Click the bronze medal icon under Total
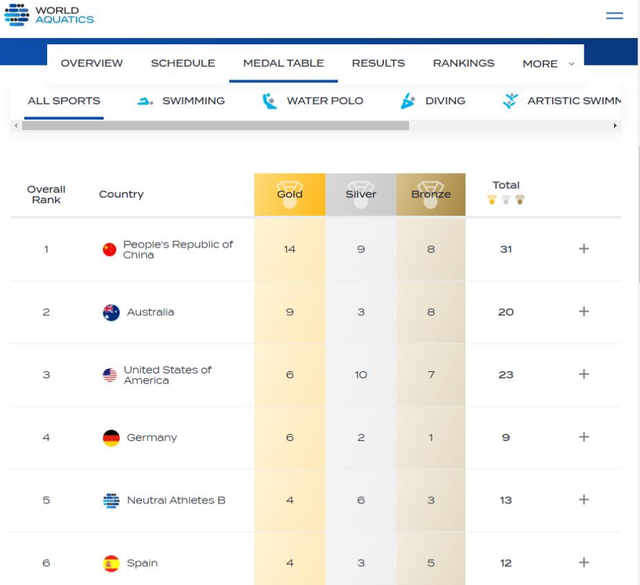Image resolution: width=640 pixels, height=585 pixels. point(520,200)
